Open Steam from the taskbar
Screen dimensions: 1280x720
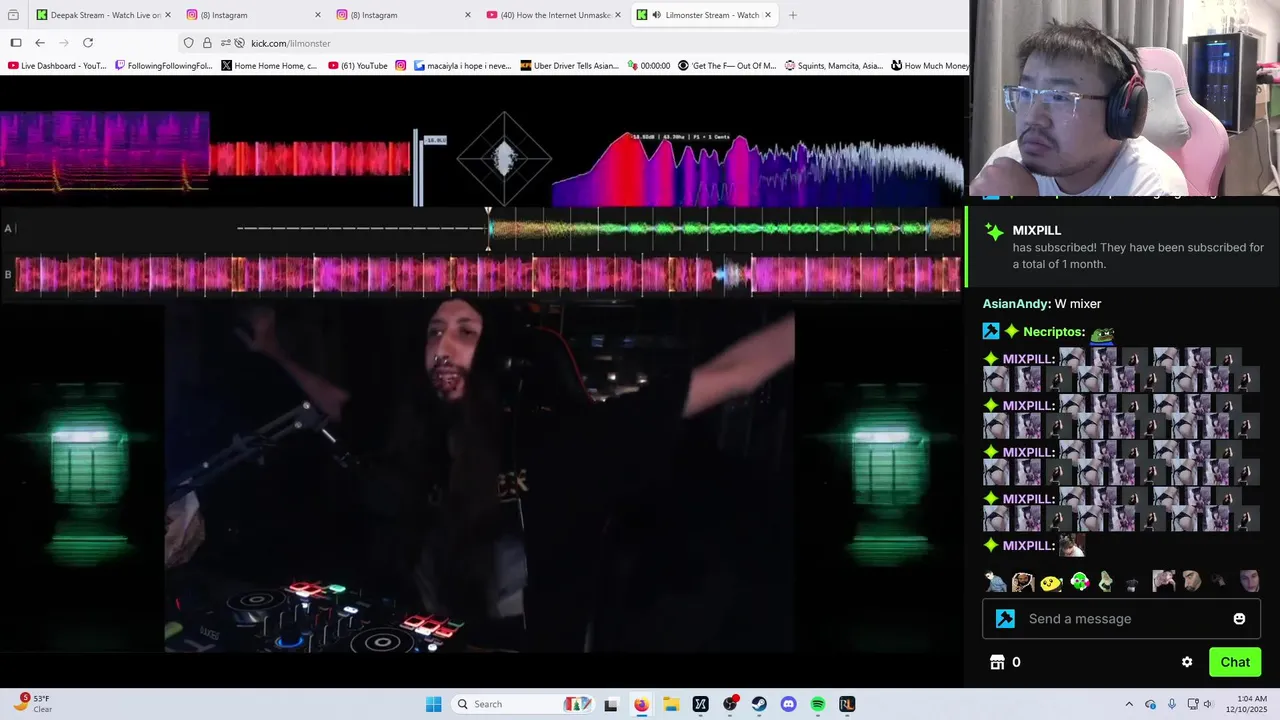[x=759, y=704]
